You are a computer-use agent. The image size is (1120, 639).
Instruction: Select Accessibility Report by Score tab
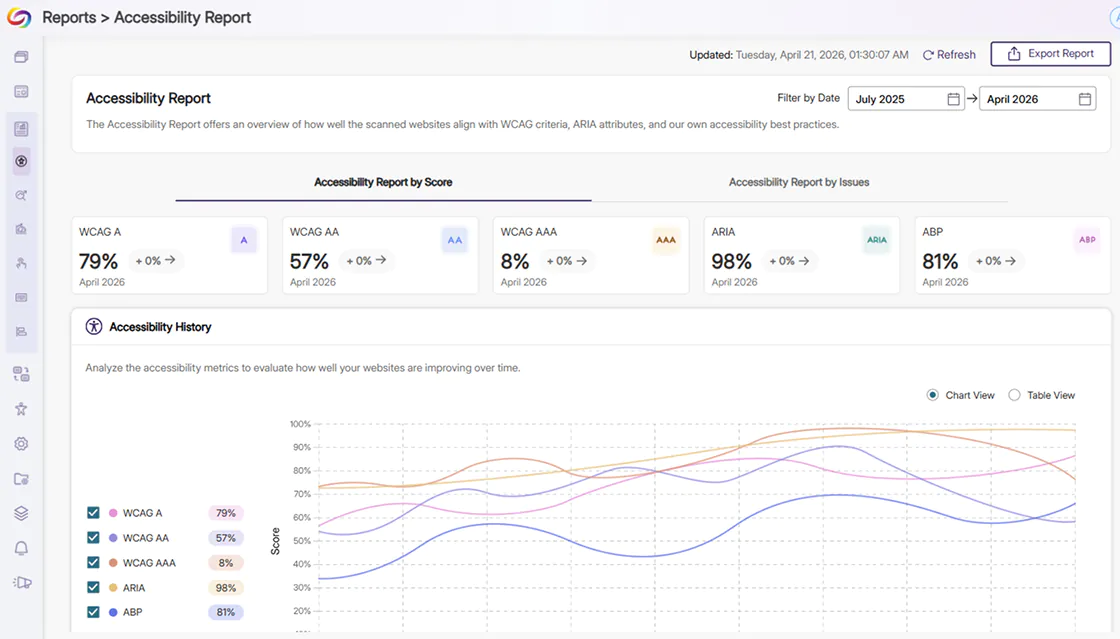(x=383, y=182)
